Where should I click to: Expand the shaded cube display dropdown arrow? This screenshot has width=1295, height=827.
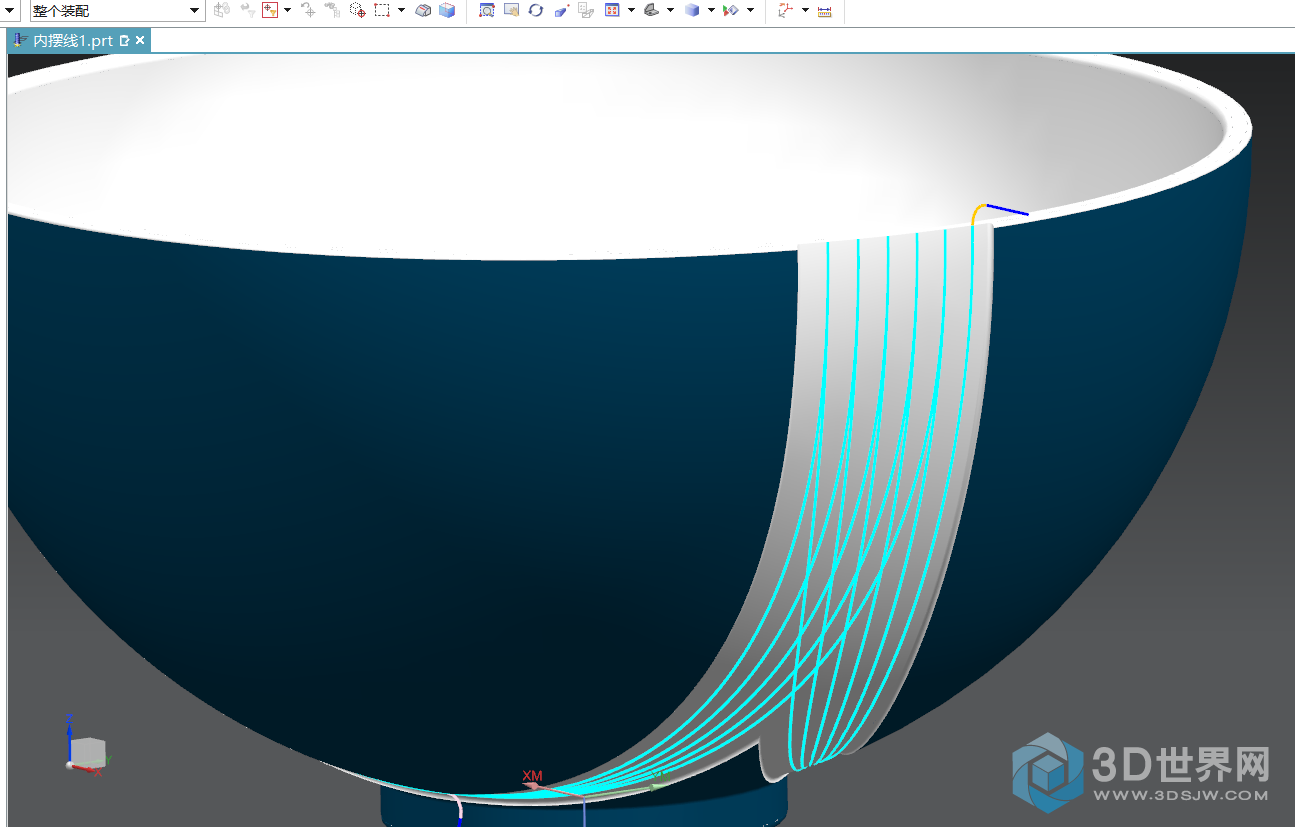click(711, 10)
